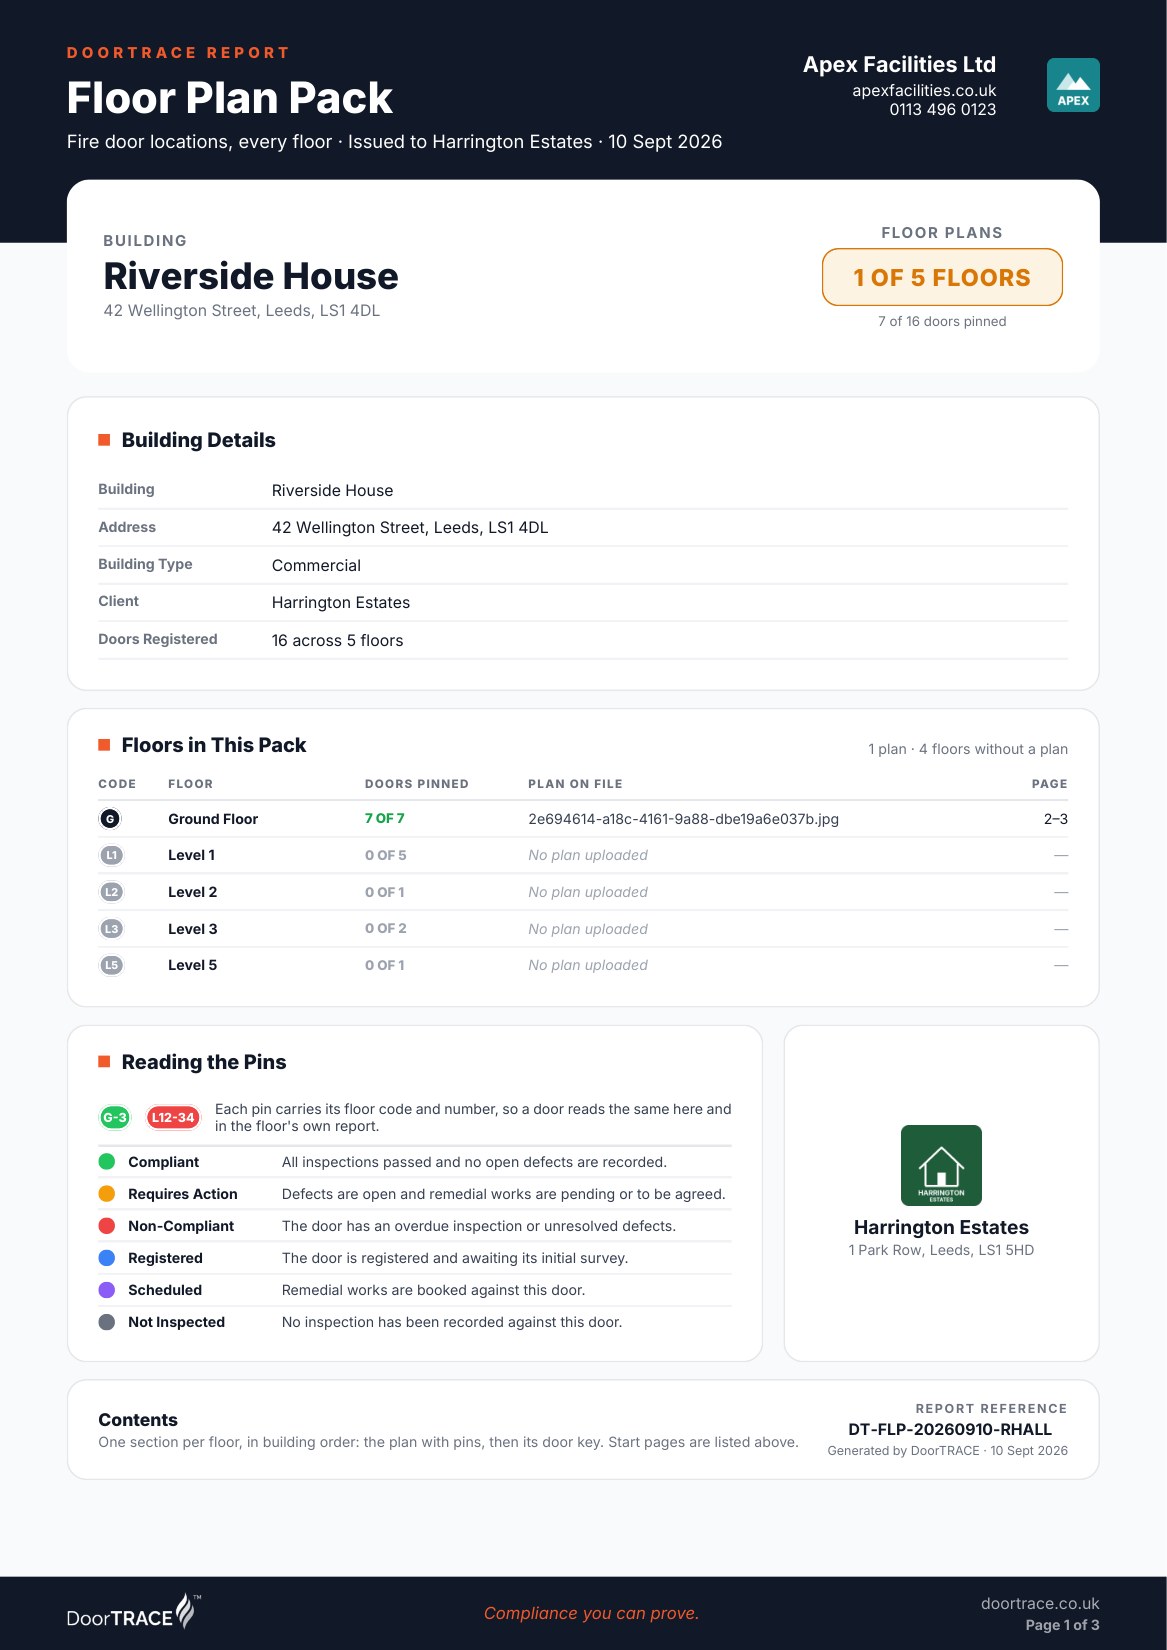
Task: Click the orange square beside Building Details
Action: (104, 440)
